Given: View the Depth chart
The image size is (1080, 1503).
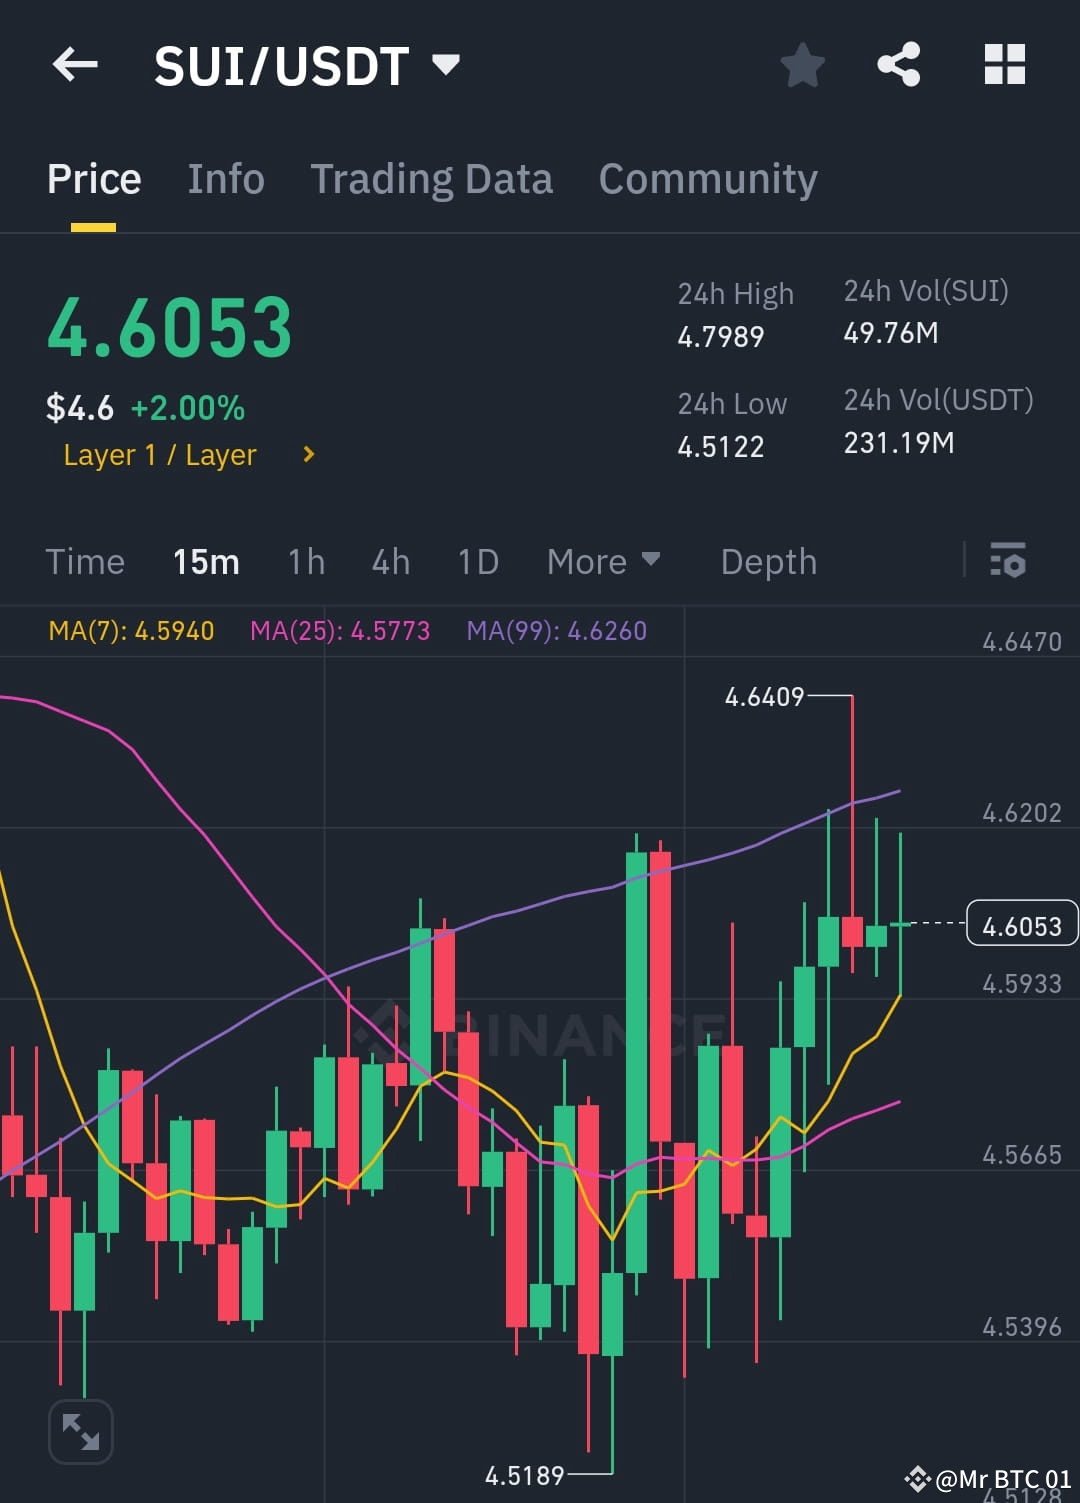Looking at the screenshot, I should coord(768,562).
